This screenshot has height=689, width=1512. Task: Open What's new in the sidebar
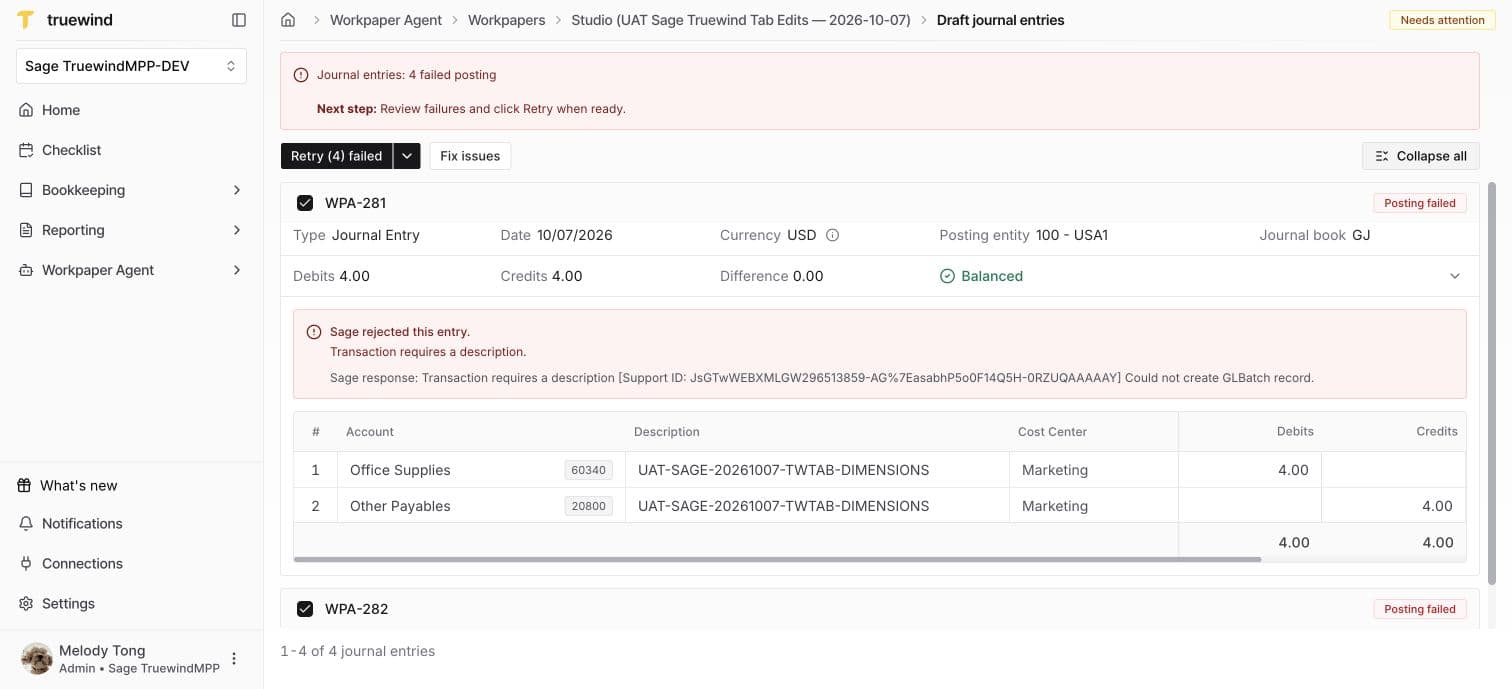click(x=131, y=485)
